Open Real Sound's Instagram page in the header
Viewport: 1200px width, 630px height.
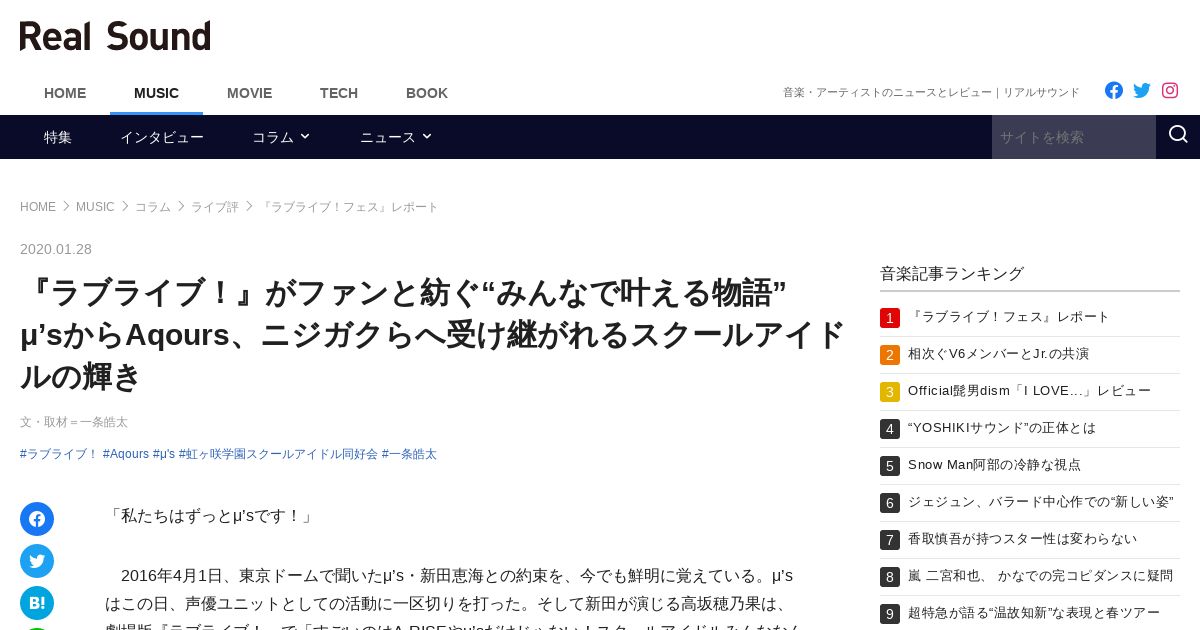1170,90
